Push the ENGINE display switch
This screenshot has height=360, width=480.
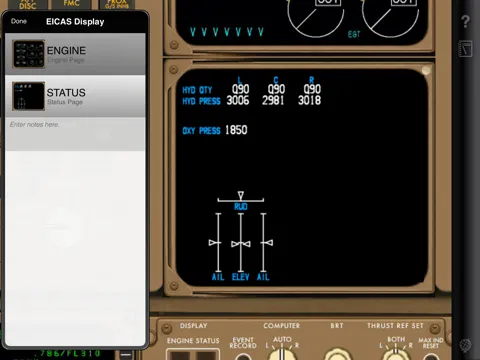click(179, 355)
